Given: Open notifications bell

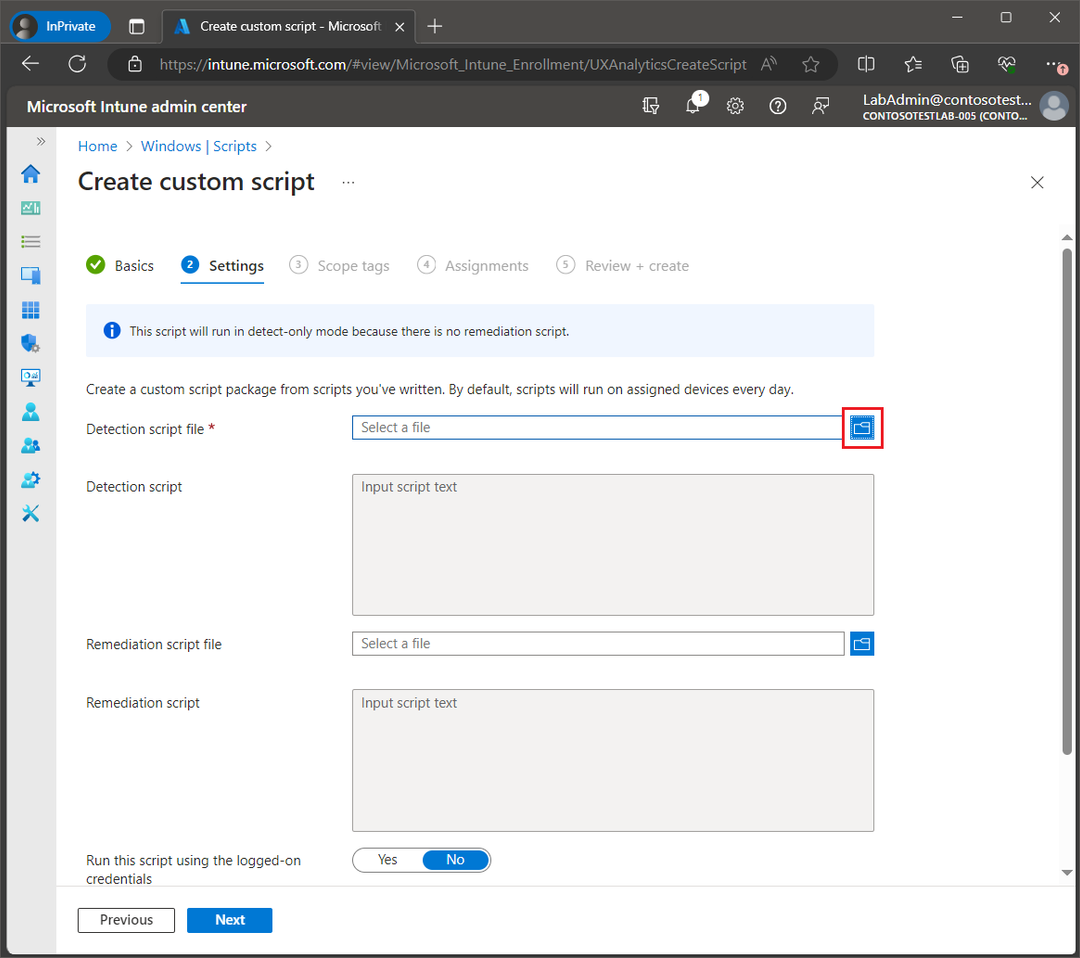Looking at the screenshot, I should [693, 105].
